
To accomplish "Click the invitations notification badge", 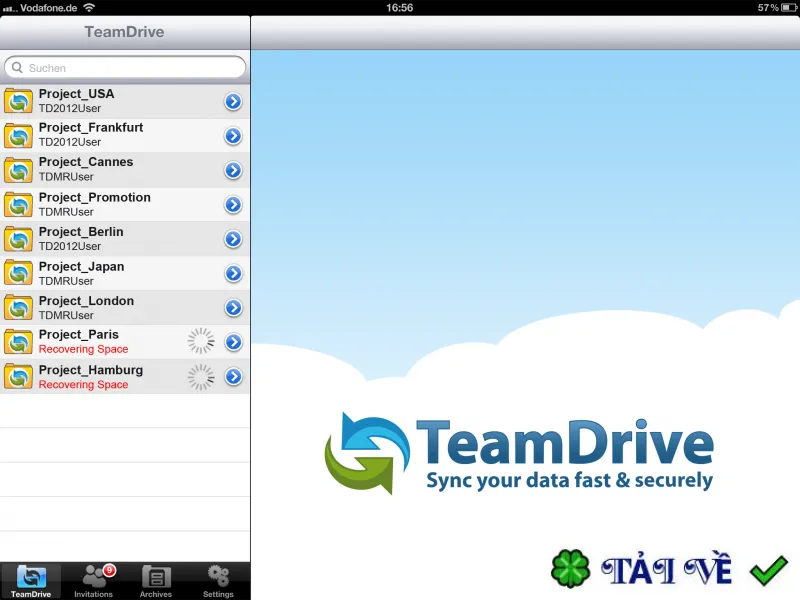I will (x=109, y=570).
